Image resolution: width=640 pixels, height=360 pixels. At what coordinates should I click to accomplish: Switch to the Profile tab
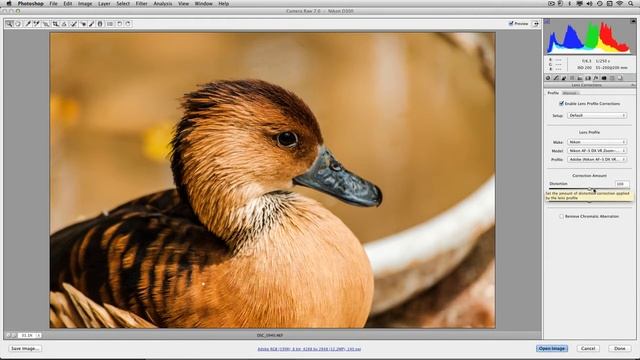(x=553, y=93)
